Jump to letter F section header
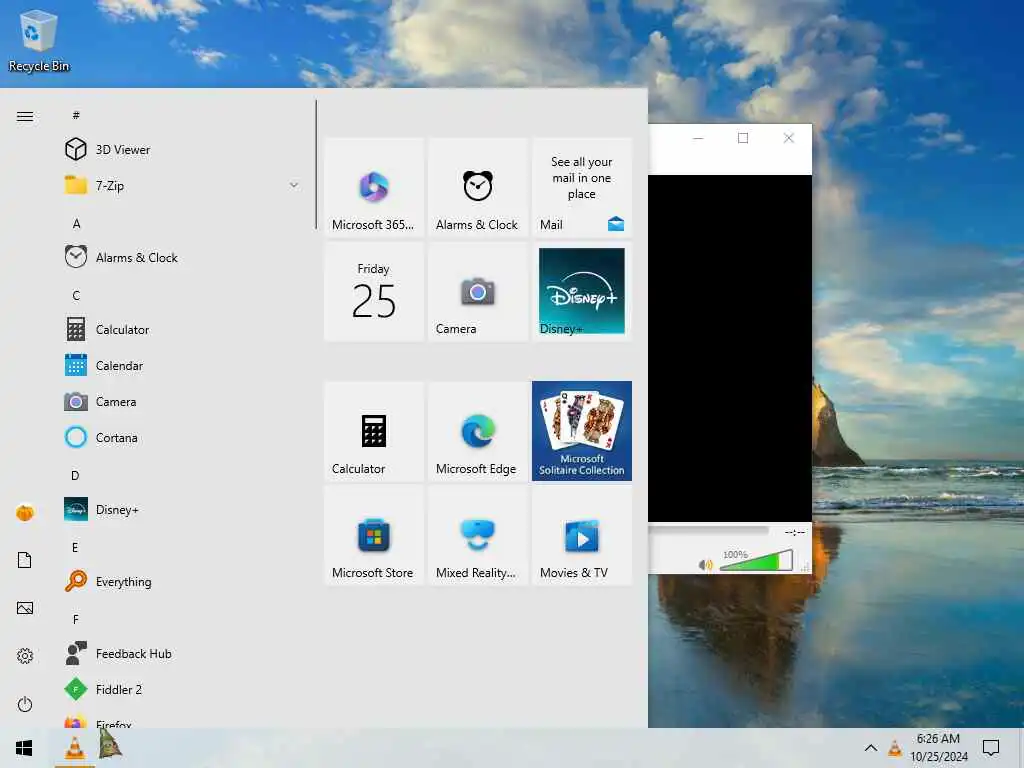 pos(76,619)
